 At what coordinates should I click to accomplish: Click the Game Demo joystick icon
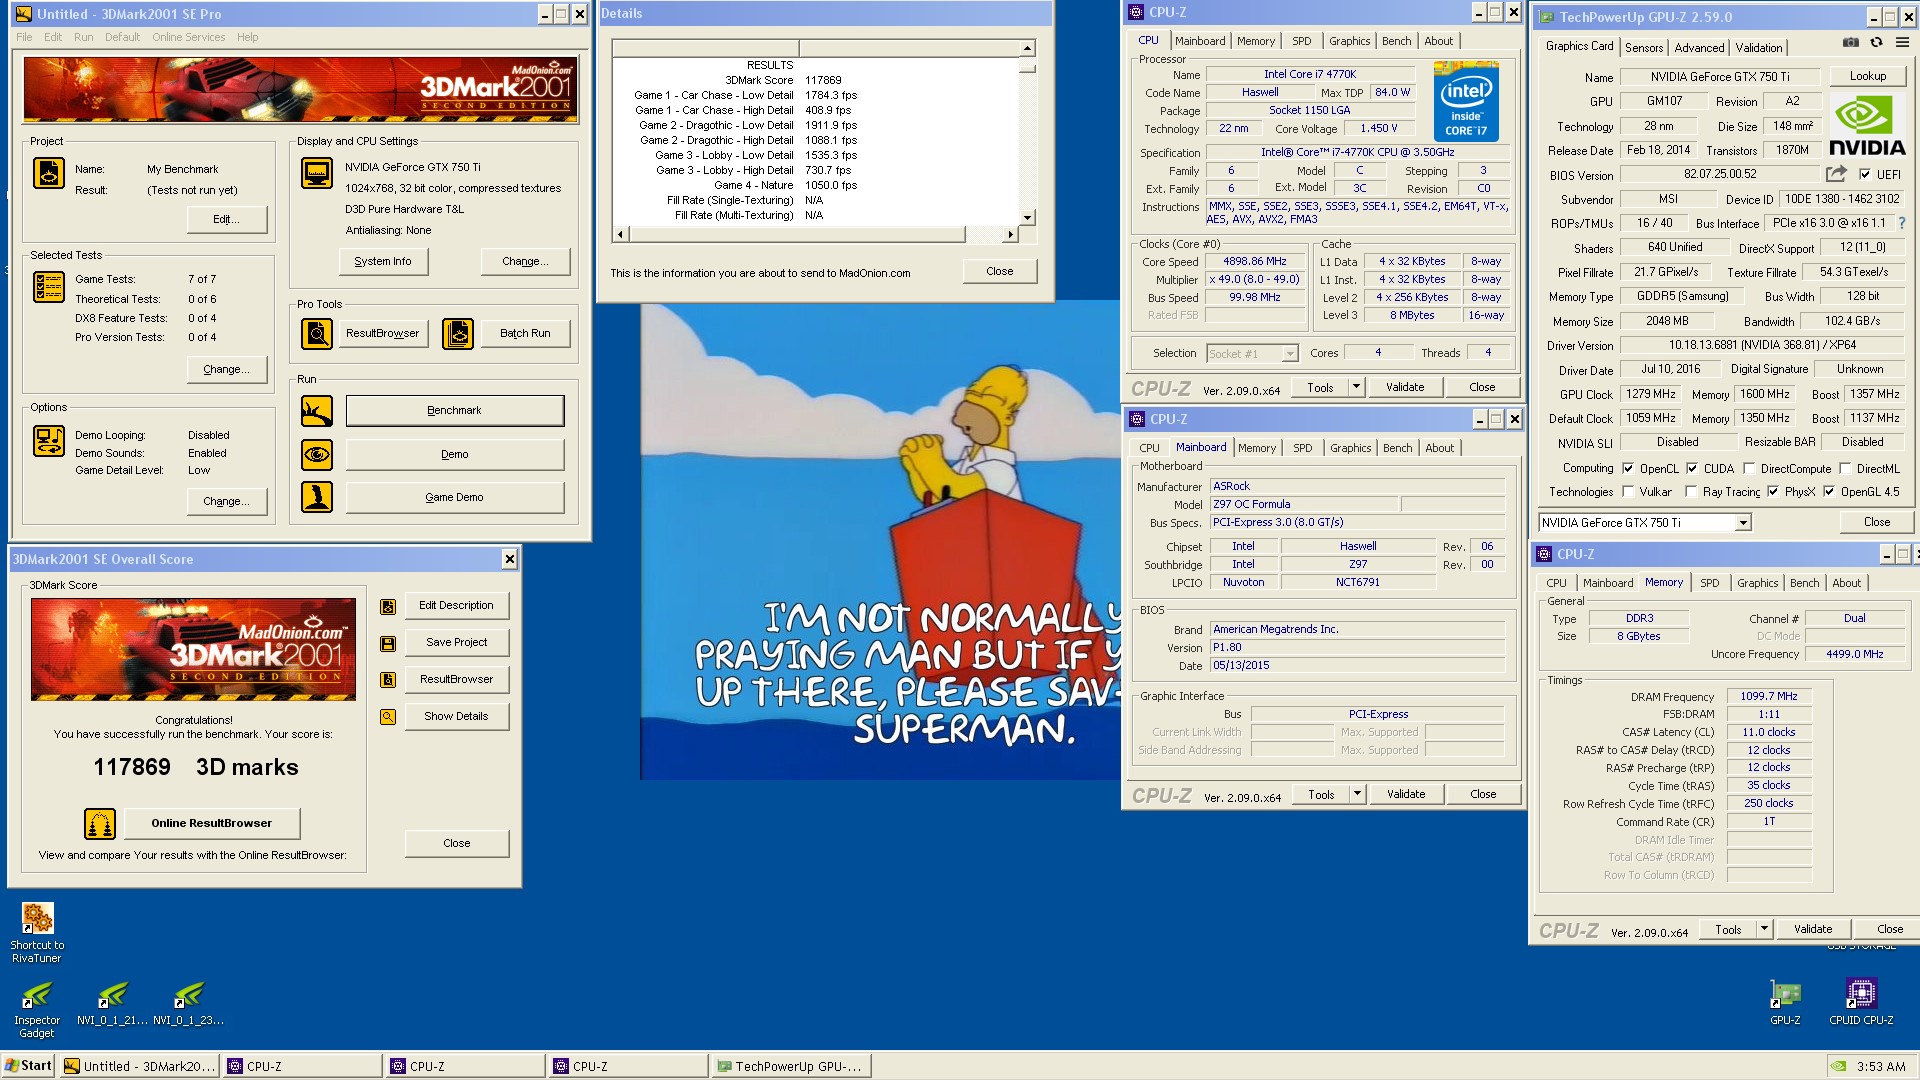click(x=317, y=497)
